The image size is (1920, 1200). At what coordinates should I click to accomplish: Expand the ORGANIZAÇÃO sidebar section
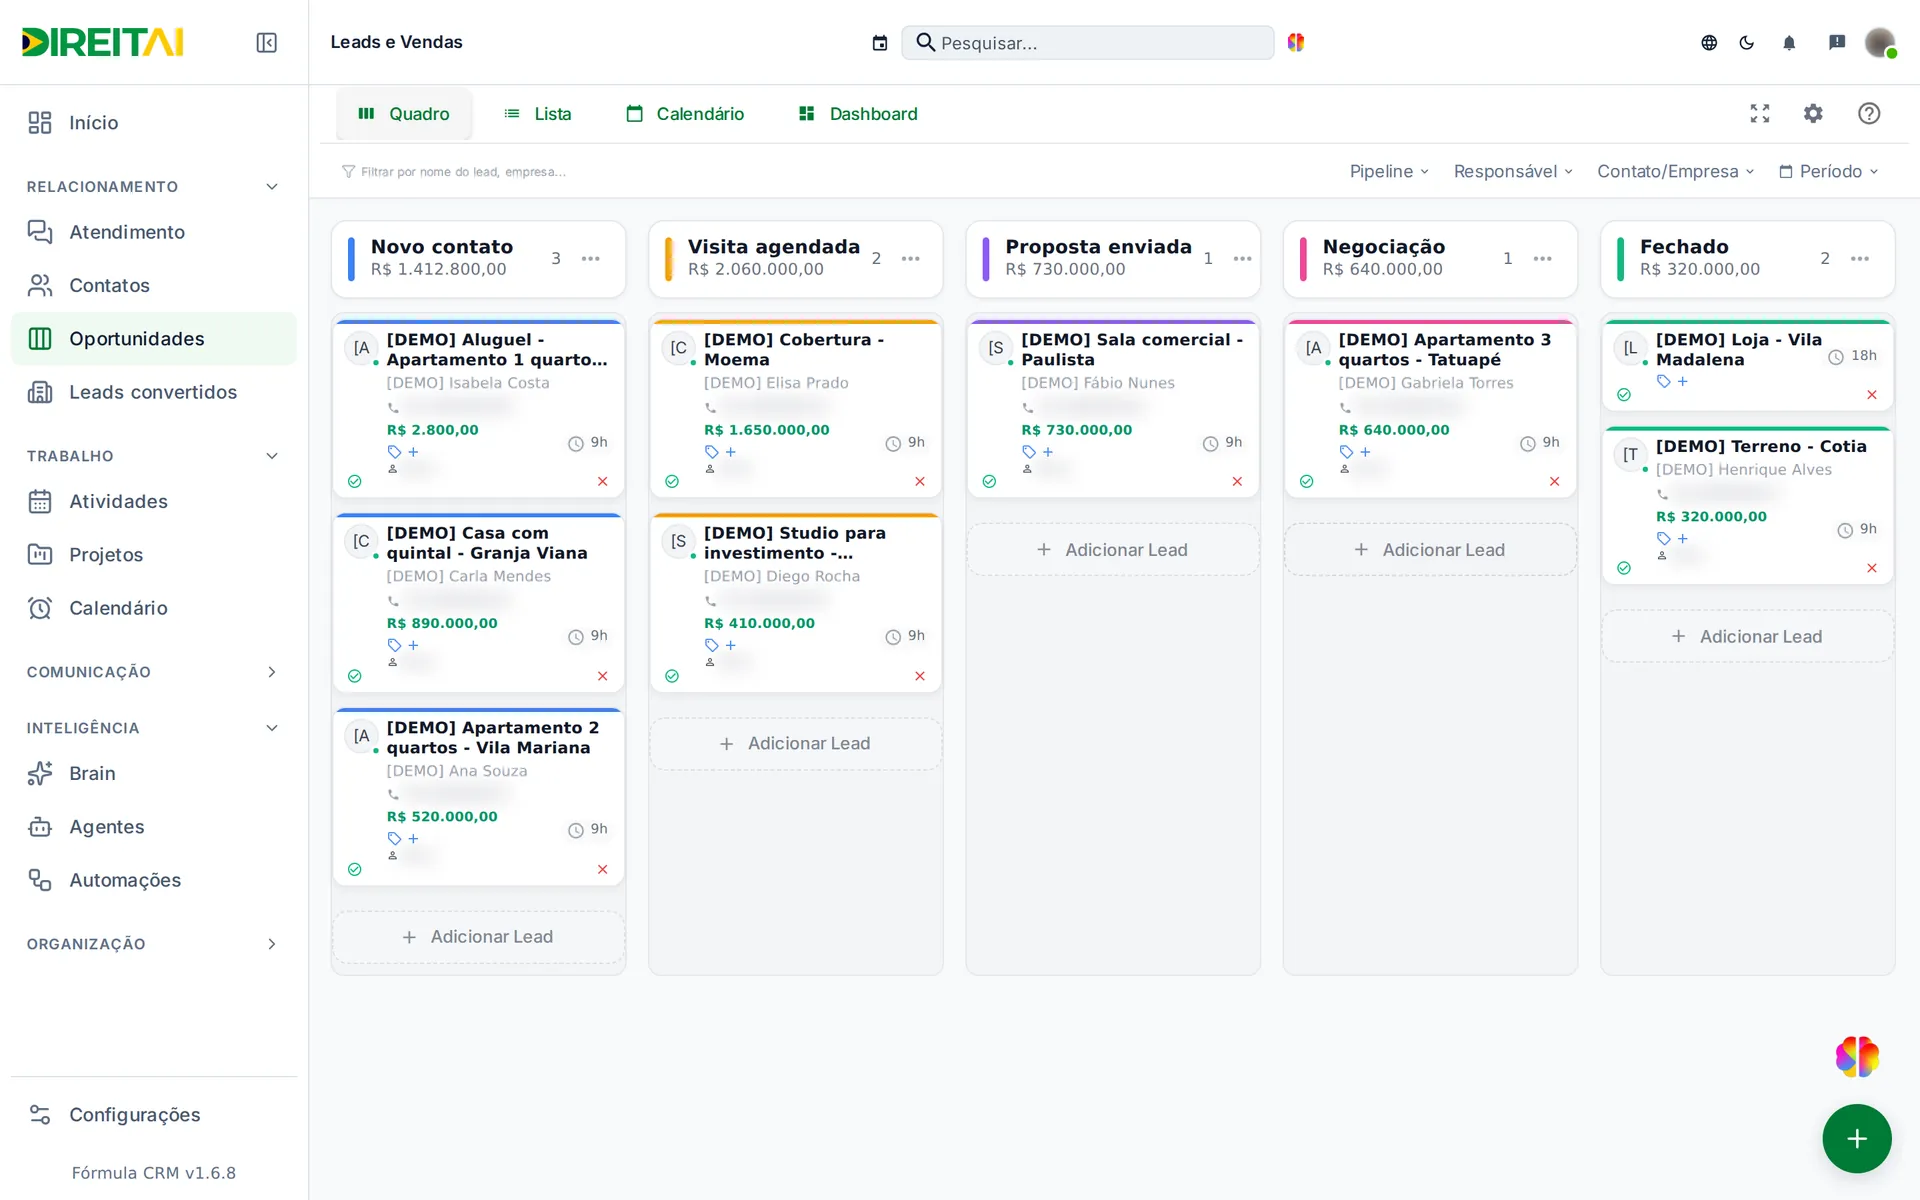[272, 944]
